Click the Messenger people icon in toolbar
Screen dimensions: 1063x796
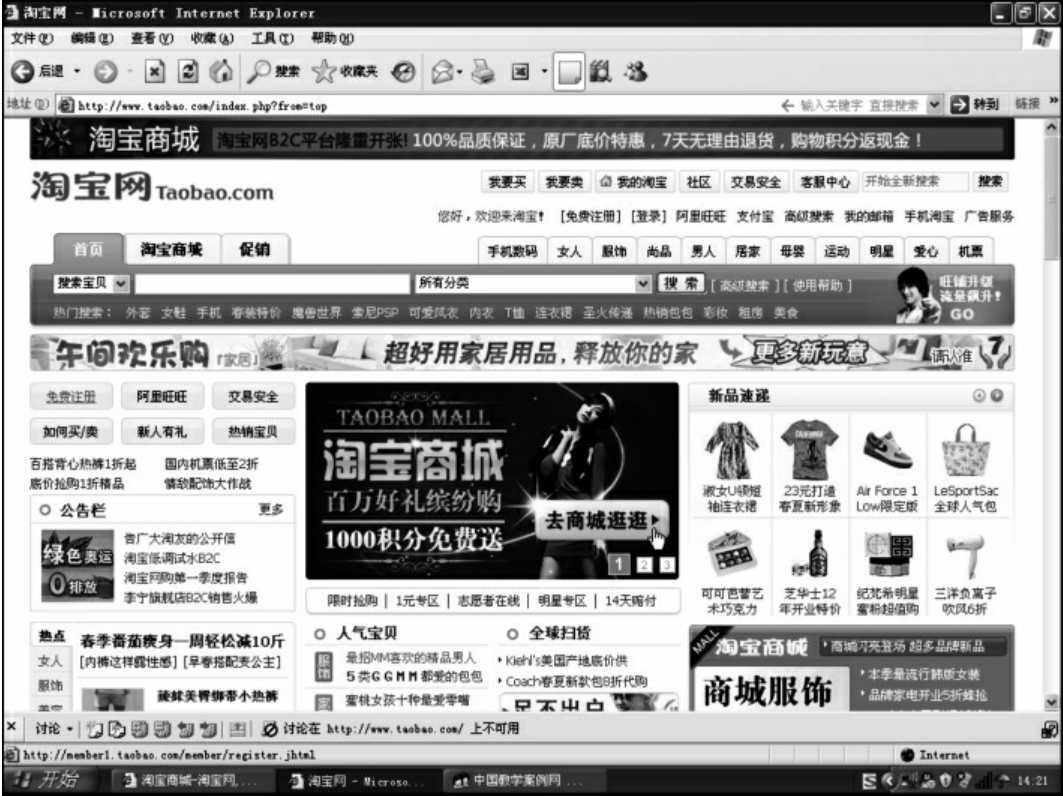[635, 71]
